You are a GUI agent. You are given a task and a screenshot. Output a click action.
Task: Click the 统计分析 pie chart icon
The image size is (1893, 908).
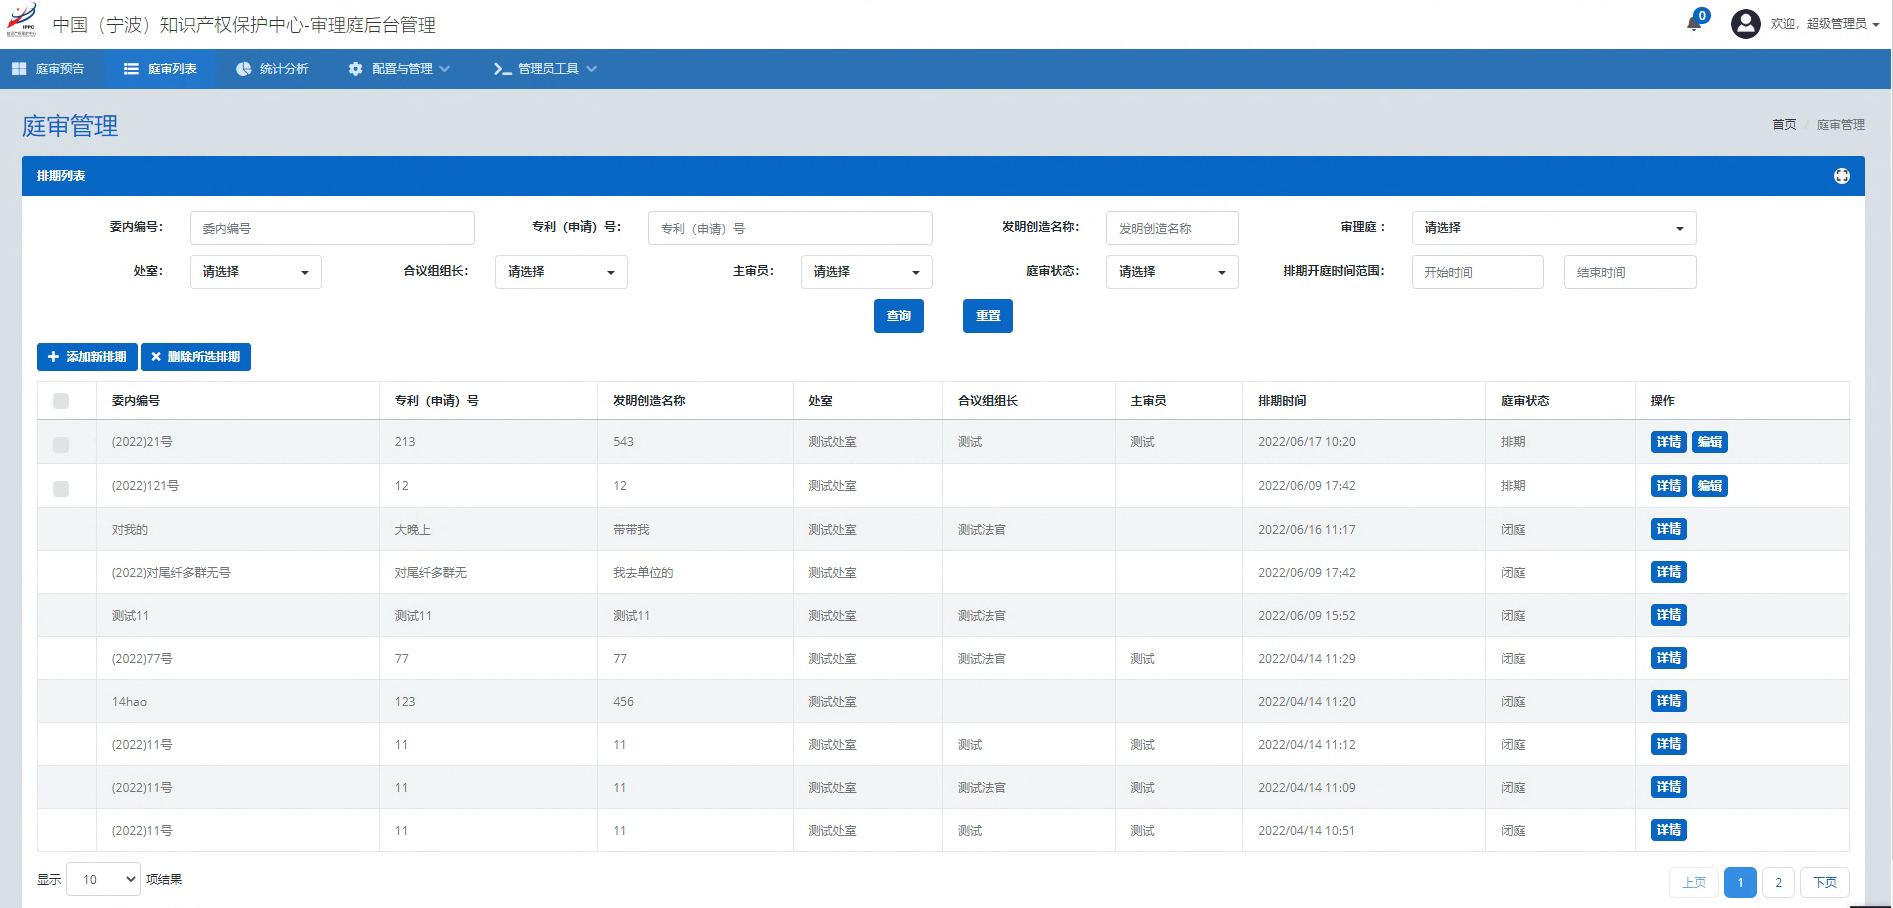(x=244, y=69)
